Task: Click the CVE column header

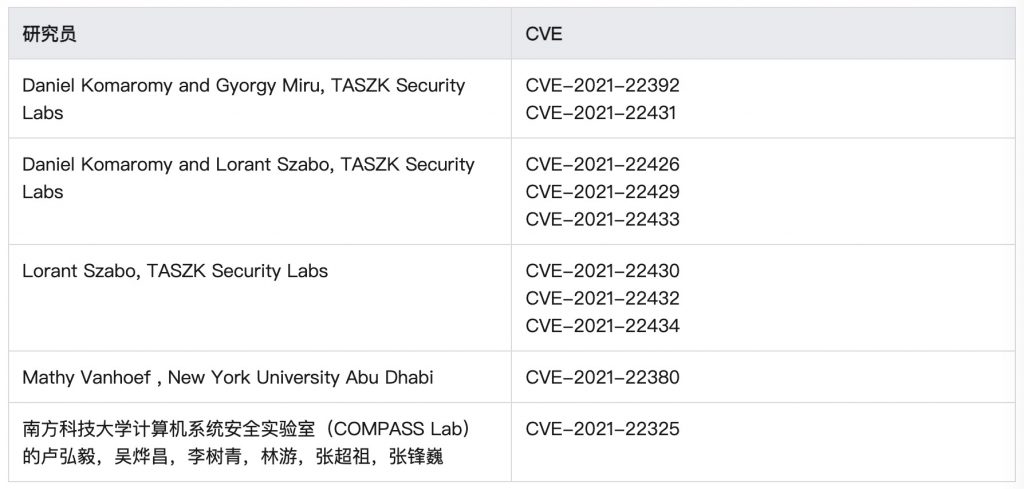Action: click(x=543, y=34)
